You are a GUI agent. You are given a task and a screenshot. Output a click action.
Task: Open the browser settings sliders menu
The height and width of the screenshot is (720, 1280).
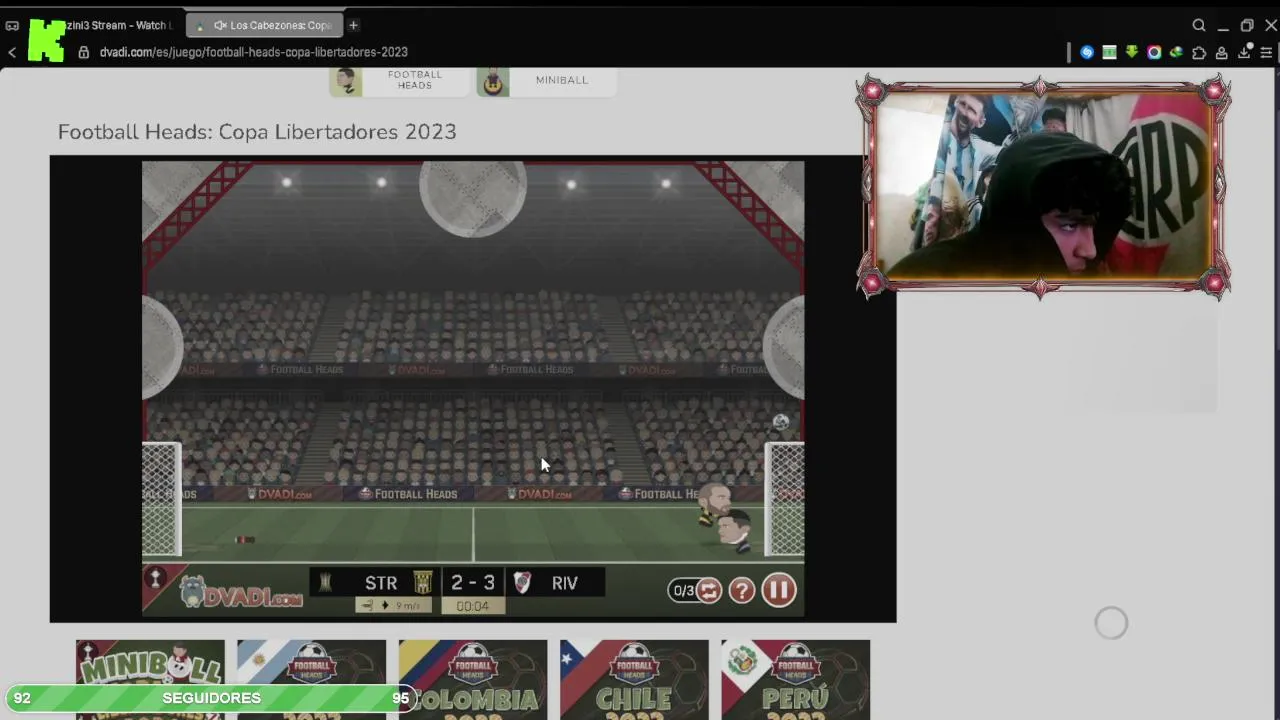pos(1266,52)
